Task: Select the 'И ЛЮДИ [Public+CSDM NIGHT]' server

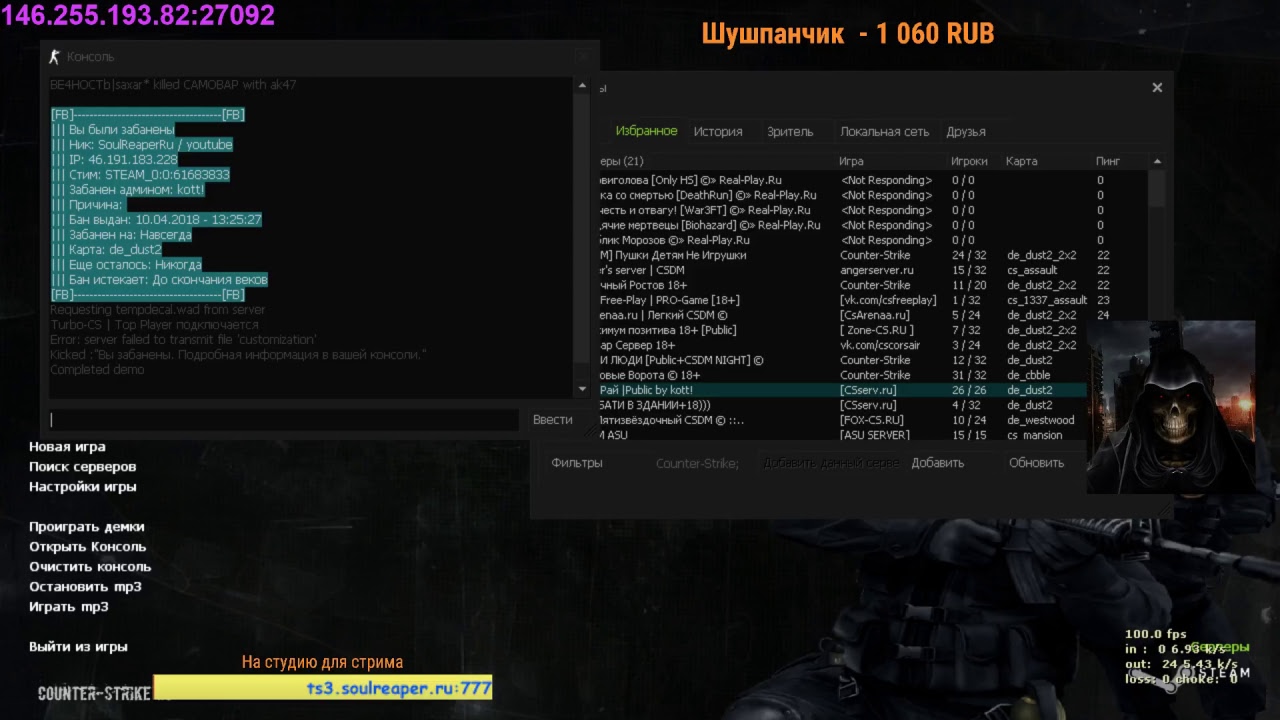Action: click(x=843, y=360)
